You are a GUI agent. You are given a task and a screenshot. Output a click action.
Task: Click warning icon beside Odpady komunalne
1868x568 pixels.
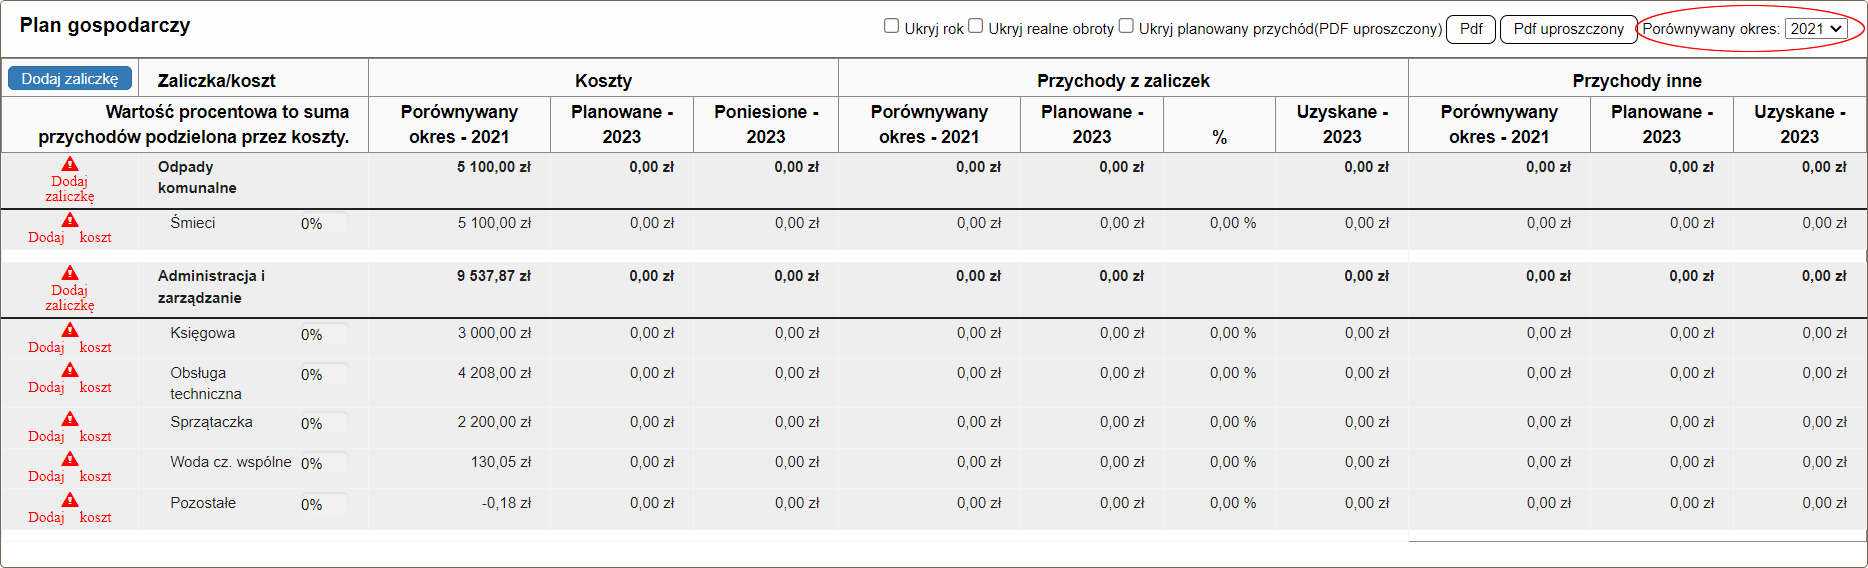coord(70,164)
